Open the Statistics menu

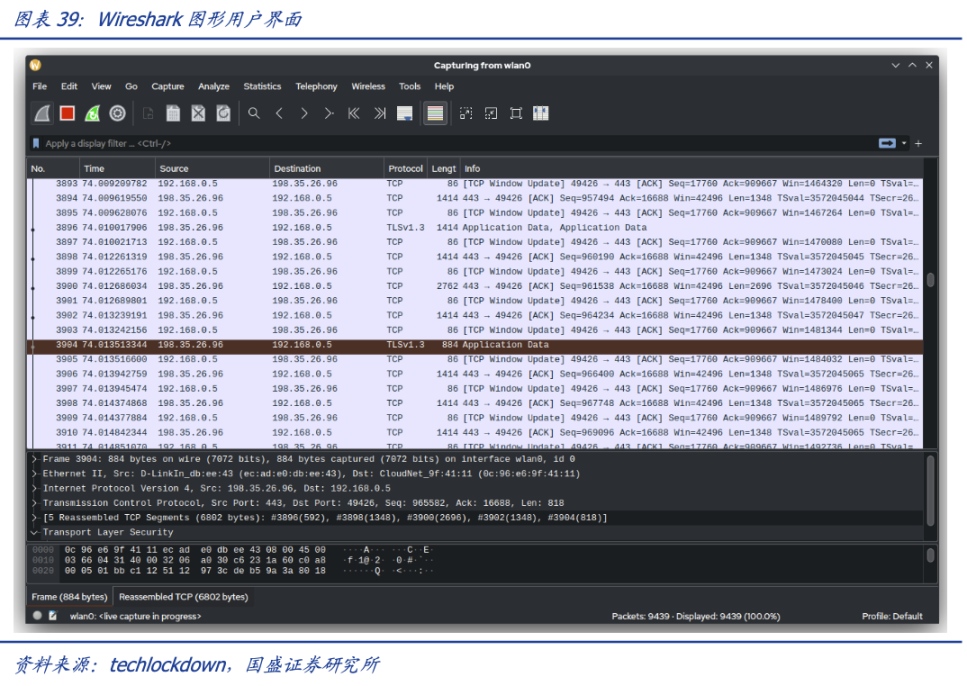click(x=262, y=87)
